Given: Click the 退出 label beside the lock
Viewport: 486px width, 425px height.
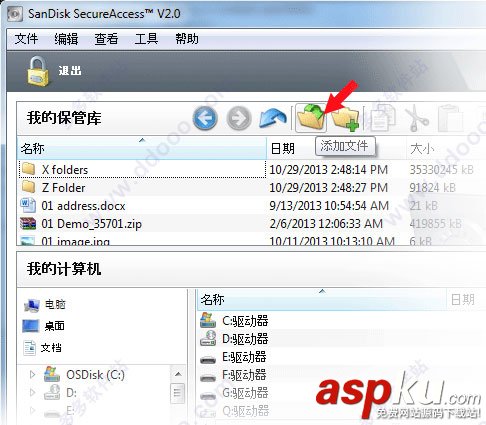Looking at the screenshot, I should pos(70,71).
